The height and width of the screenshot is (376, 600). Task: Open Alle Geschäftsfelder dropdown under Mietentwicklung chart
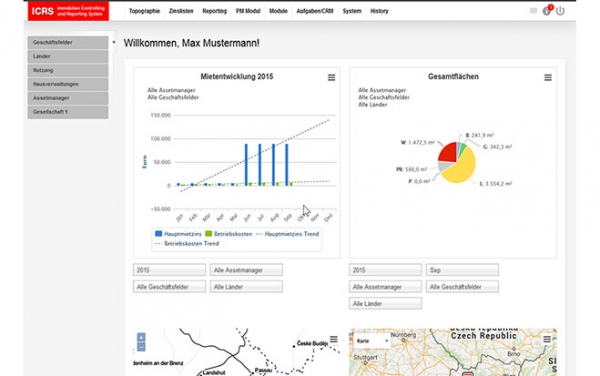[170, 287]
